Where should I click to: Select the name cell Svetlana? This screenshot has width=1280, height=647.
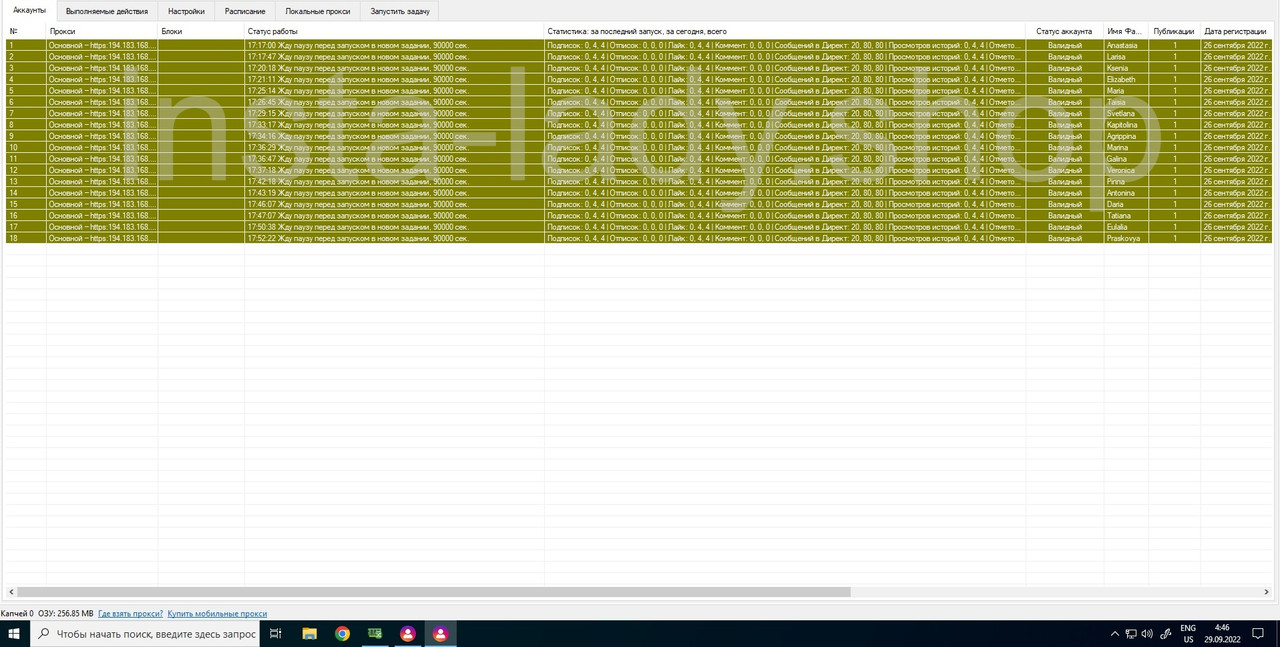[1126, 113]
